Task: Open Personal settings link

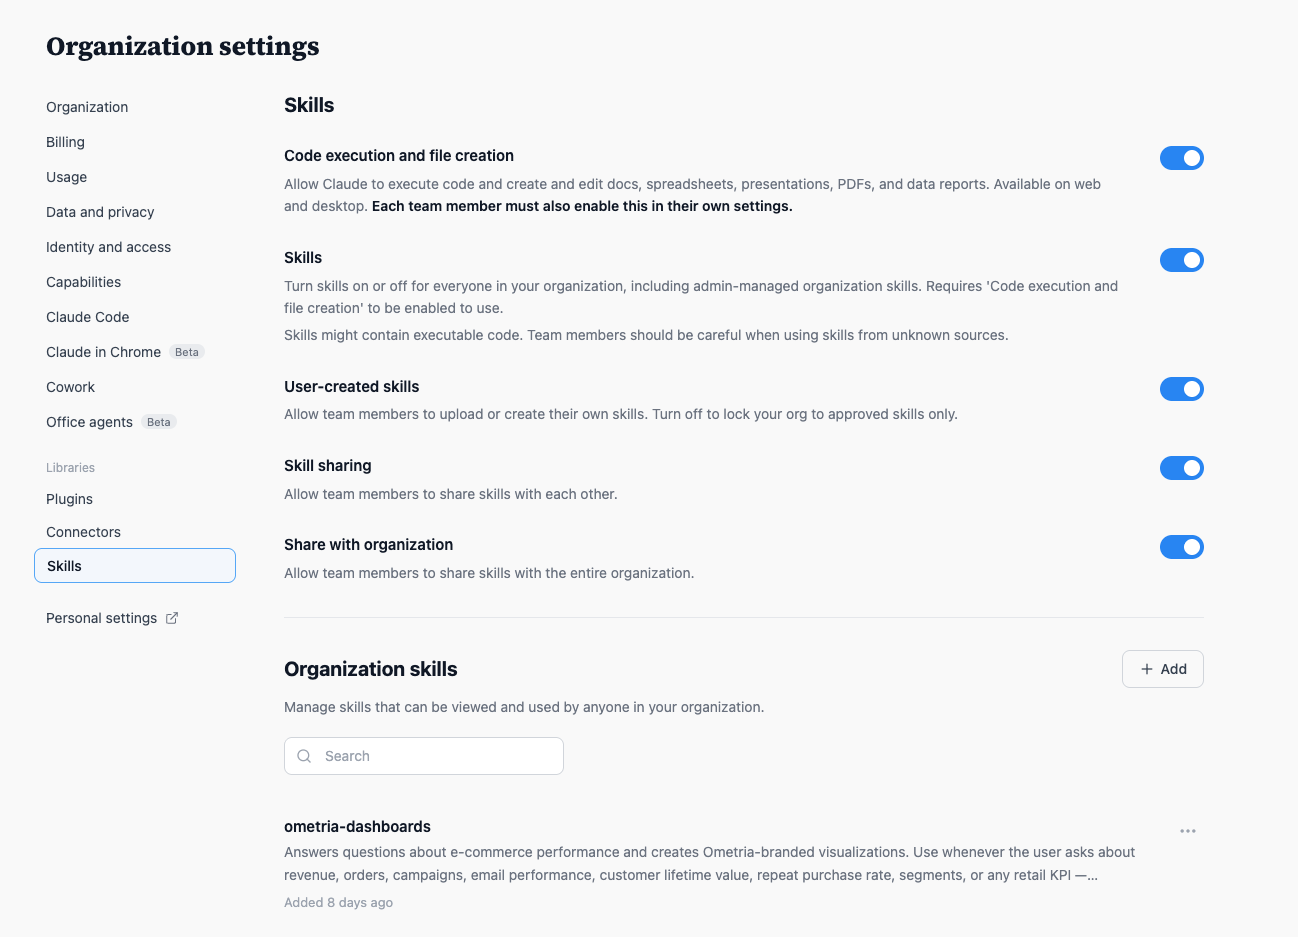Action: (101, 618)
